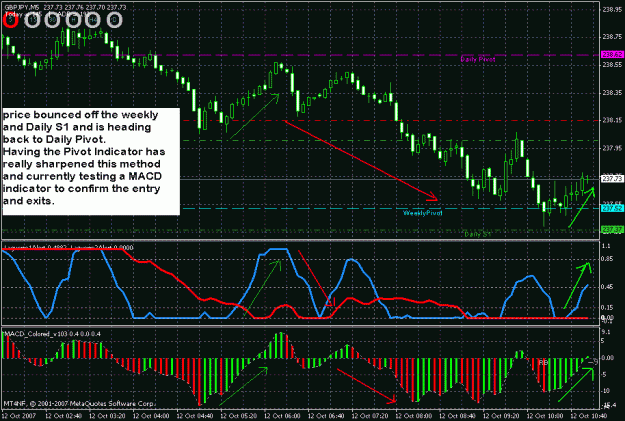Click the Laguerre indicator label text
625x421 pixels.
[x=68, y=247]
